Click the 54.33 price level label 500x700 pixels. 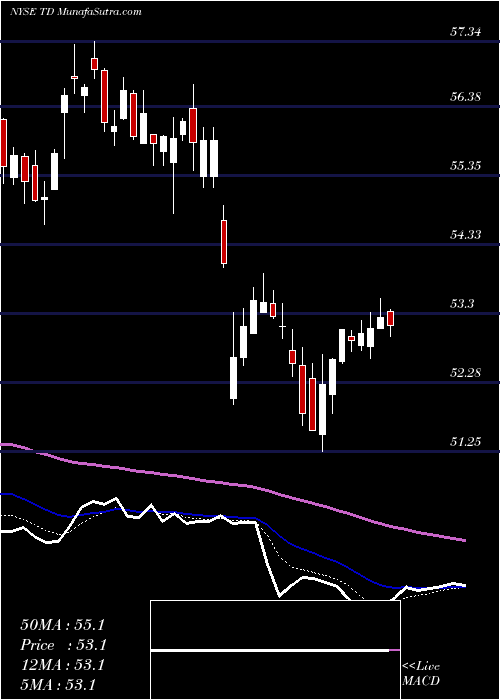click(x=466, y=234)
